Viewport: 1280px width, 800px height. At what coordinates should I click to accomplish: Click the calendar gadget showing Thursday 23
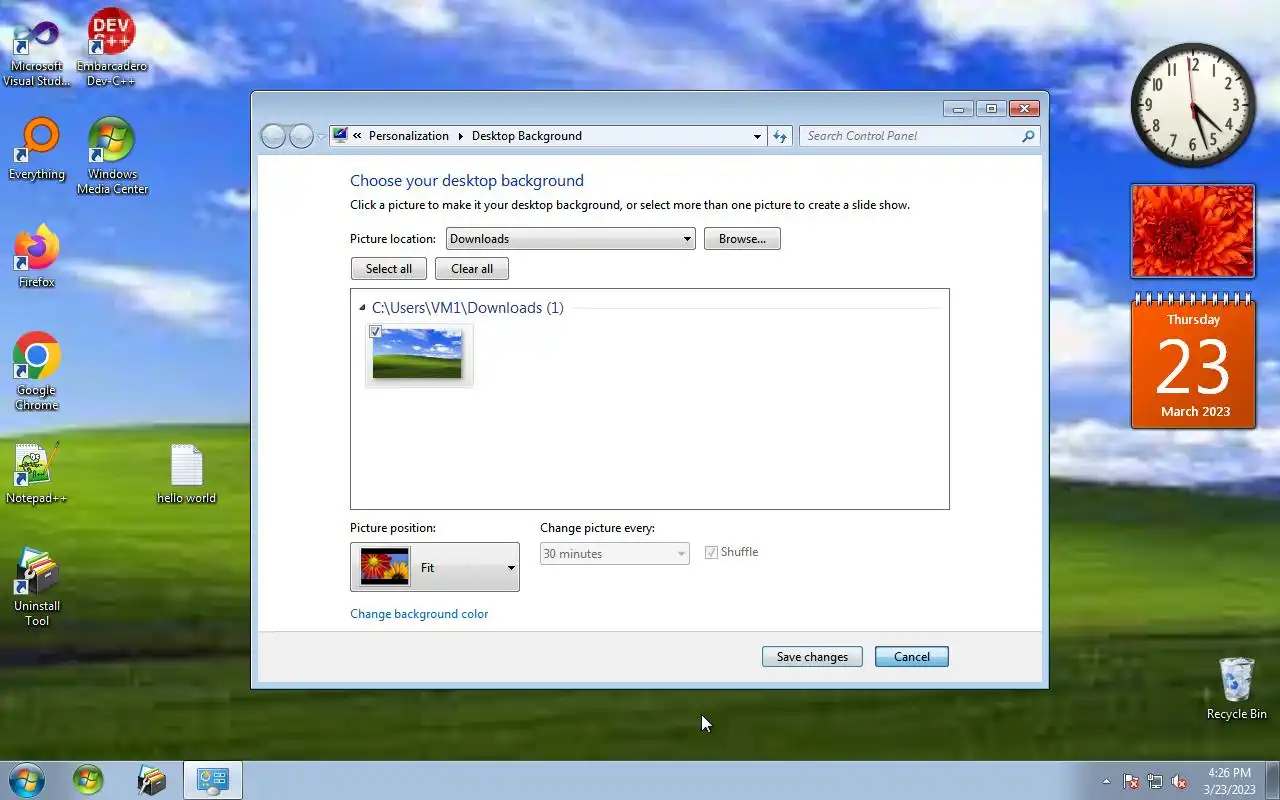tap(1193, 361)
